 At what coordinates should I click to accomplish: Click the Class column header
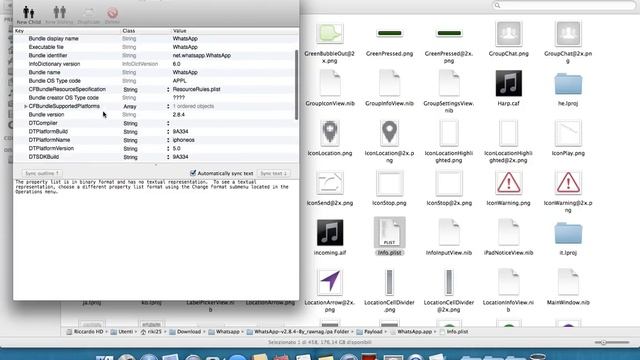(x=146, y=31)
